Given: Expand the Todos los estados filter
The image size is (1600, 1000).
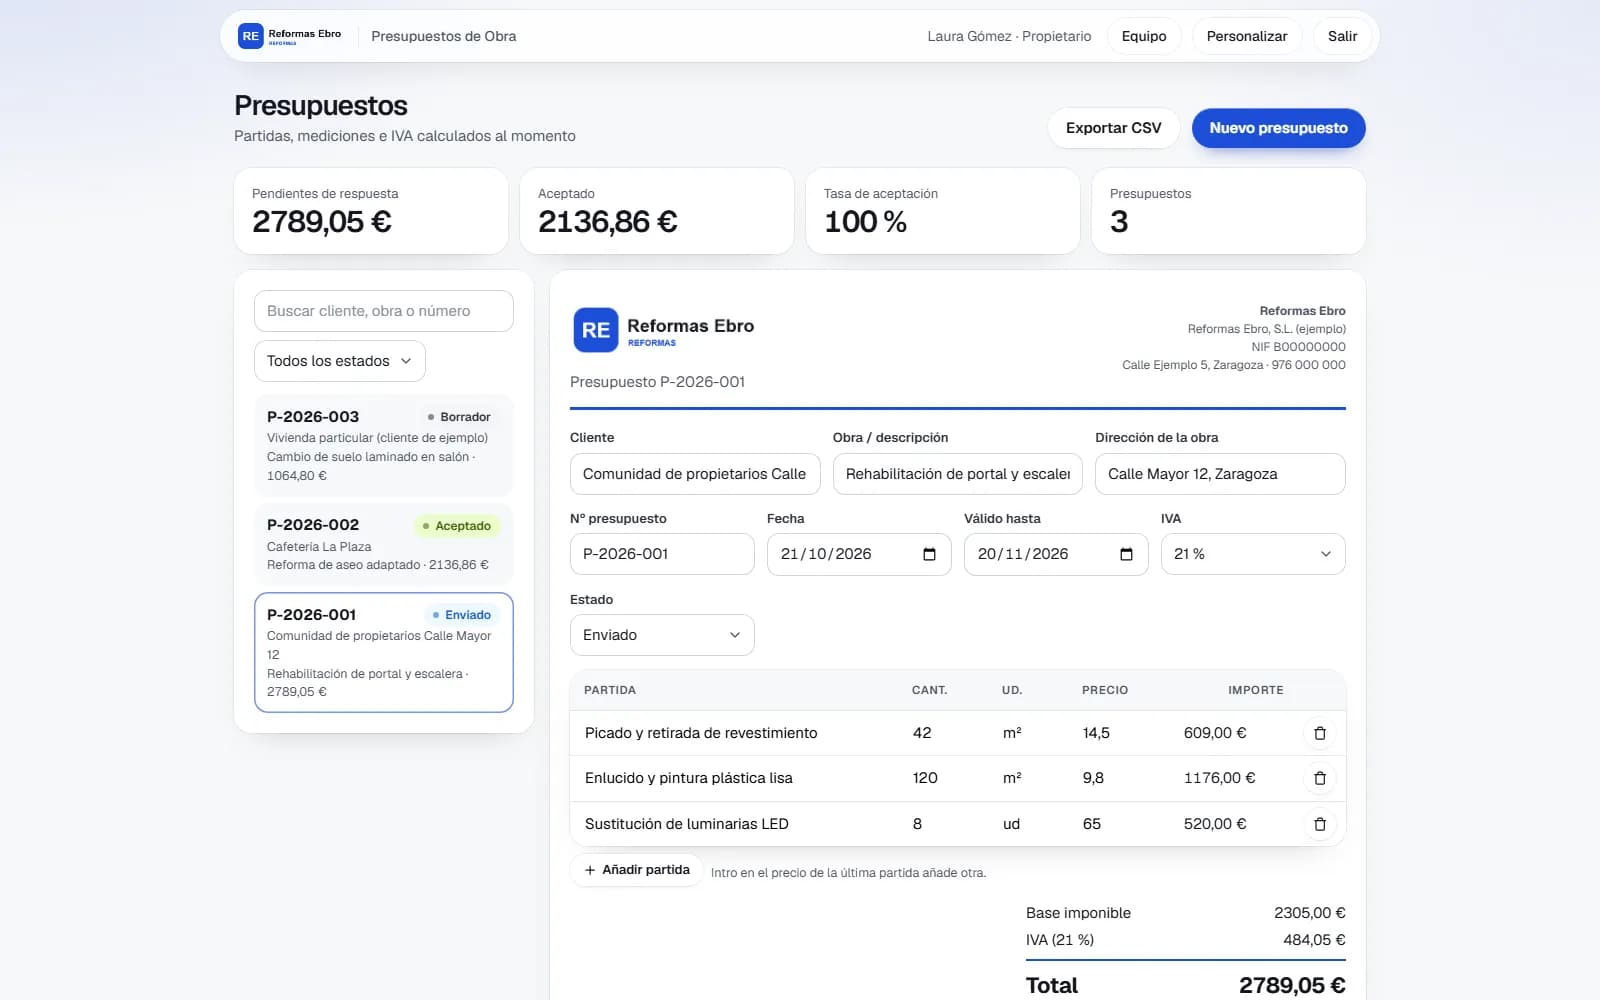Looking at the screenshot, I should [340, 361].
